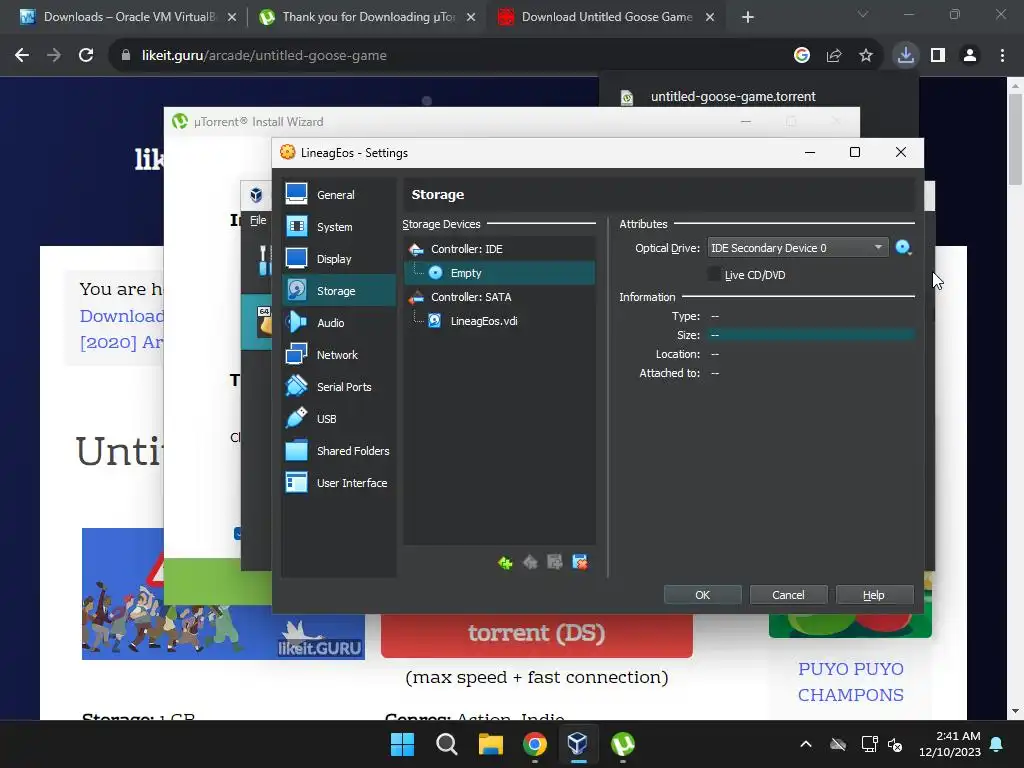This screenshot has width=1024, height=768.
Task: Open Shared Folders settings category
Action: pos(338,451)
